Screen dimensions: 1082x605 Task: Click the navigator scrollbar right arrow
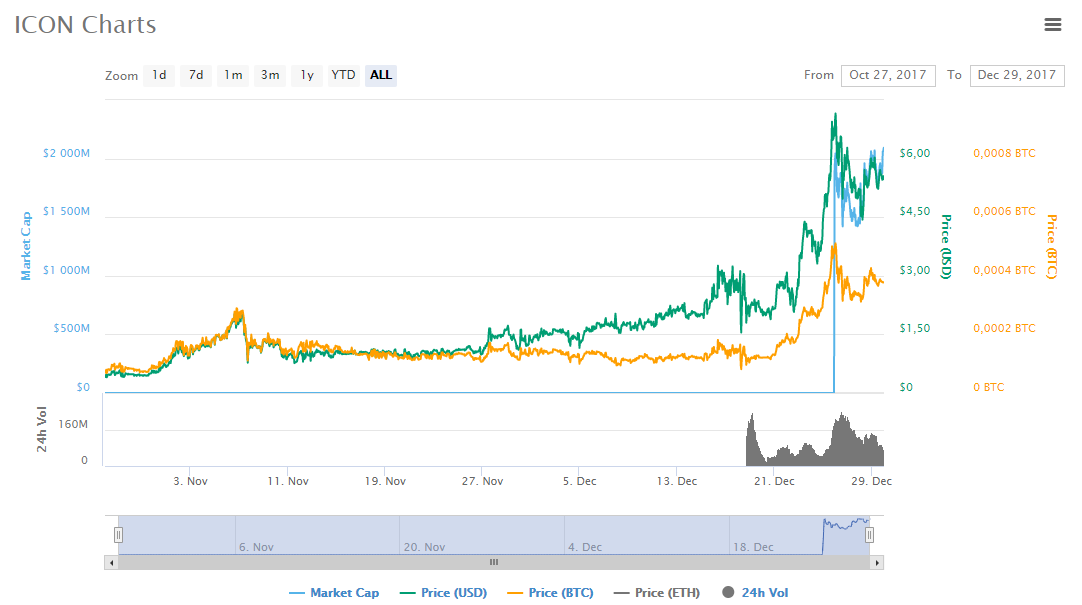pyautogui.click(x=877, y=563)
